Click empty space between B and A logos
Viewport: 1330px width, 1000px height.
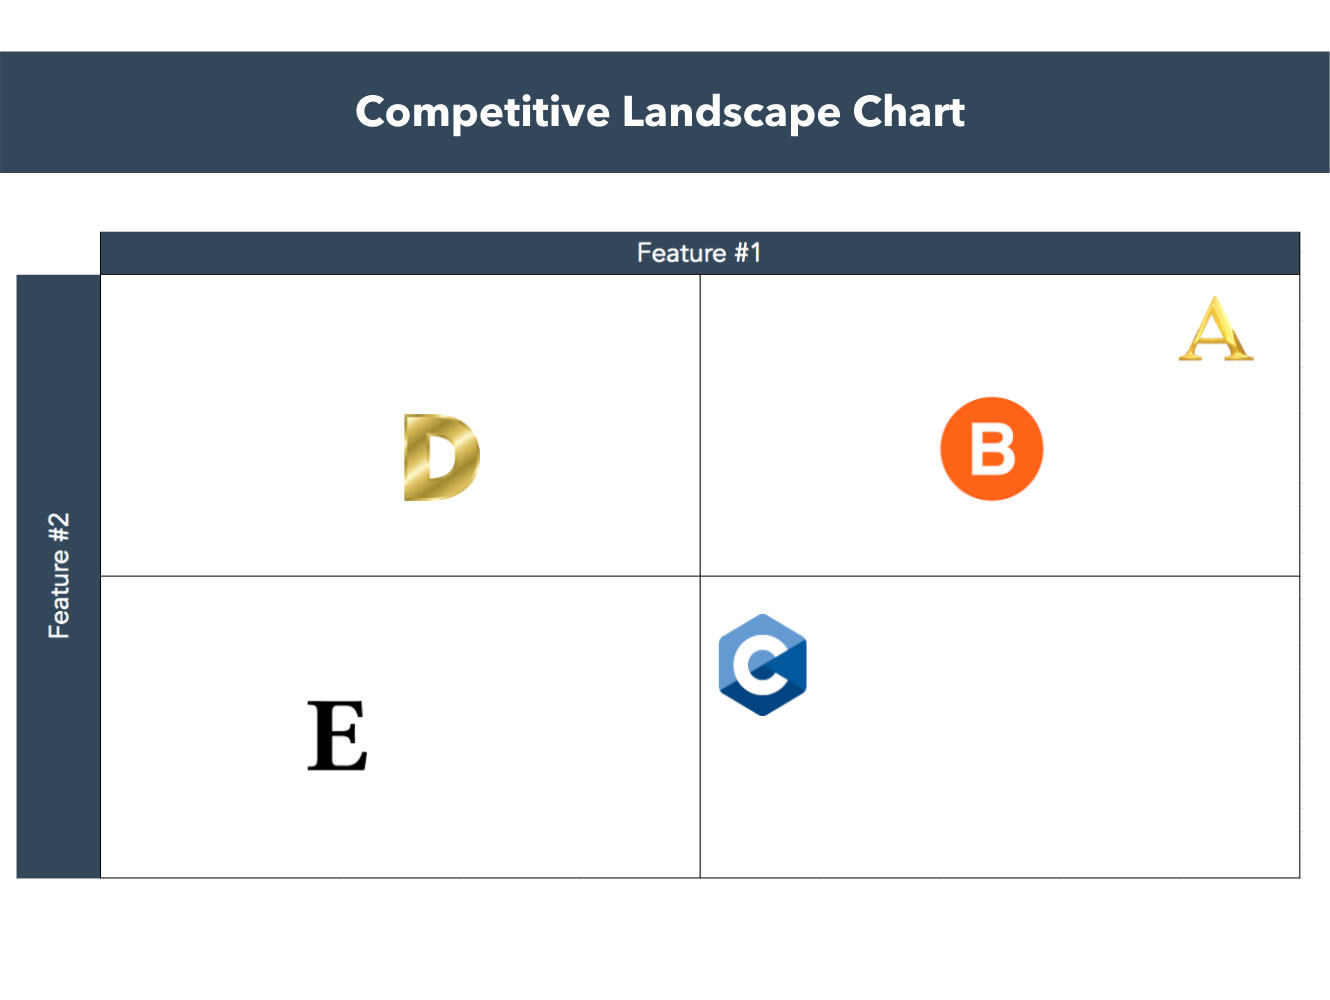1110,390
